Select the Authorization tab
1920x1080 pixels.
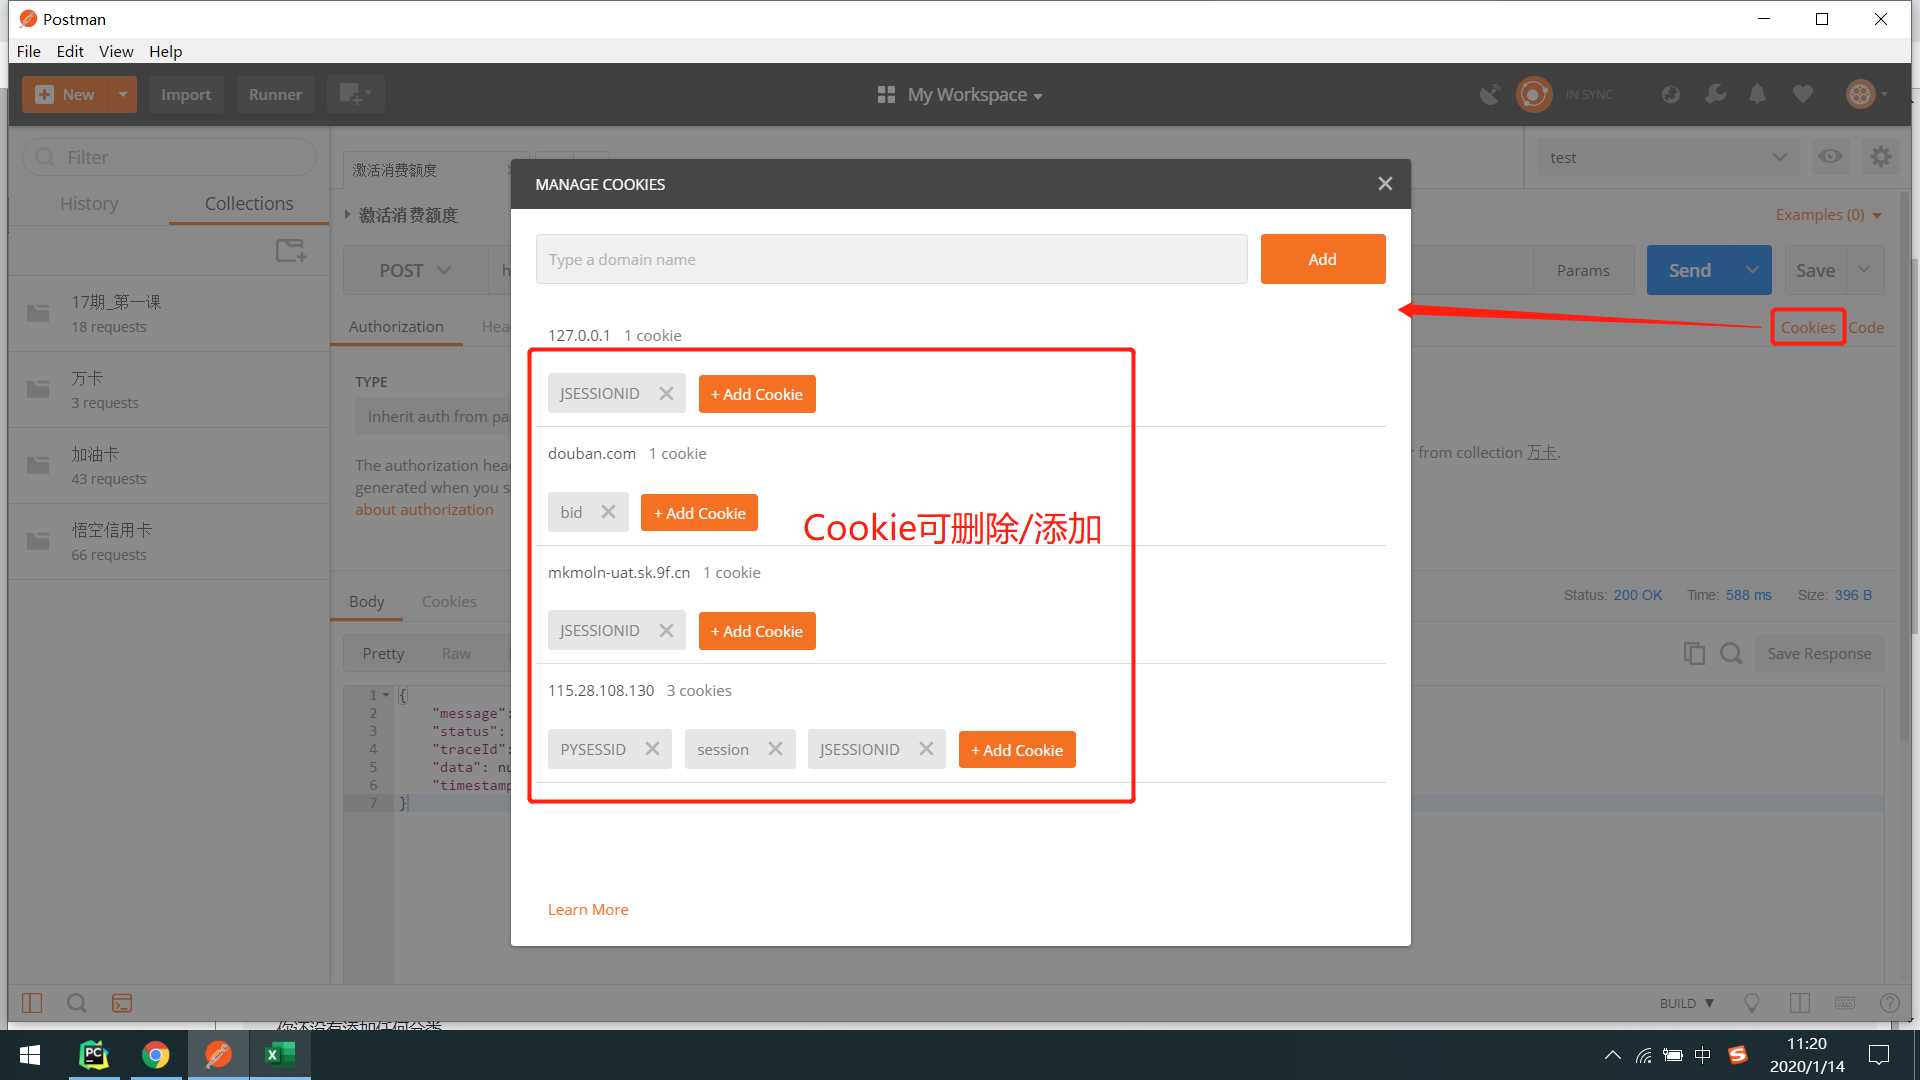(396, 326)
